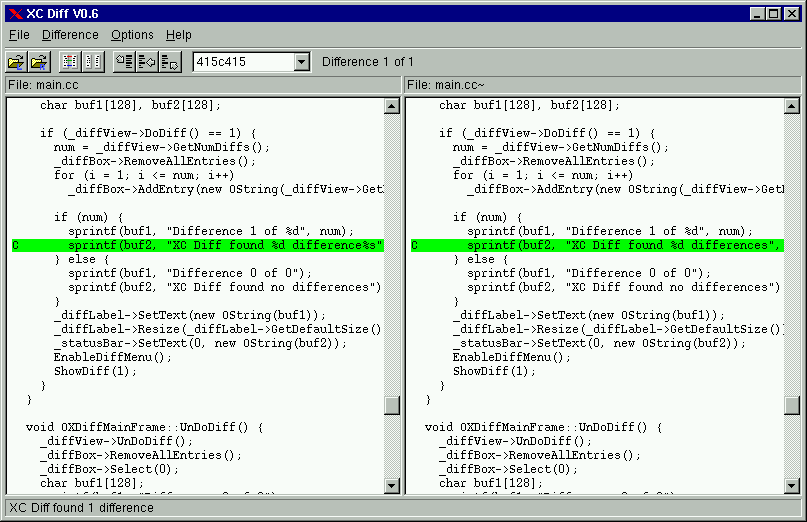
Task: Click the red X application icon in title bar
Action: click(16, 14)
